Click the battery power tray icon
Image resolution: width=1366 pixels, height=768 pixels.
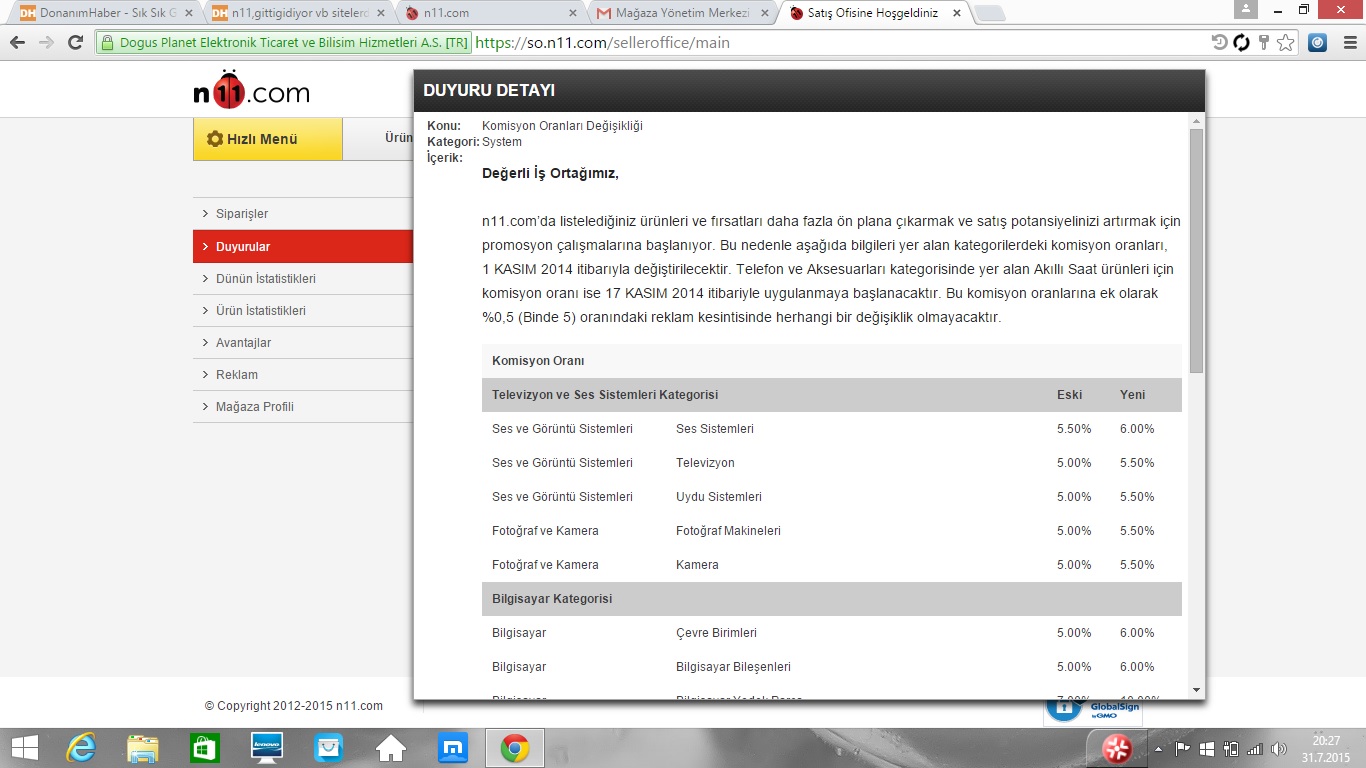point(1230,748)
